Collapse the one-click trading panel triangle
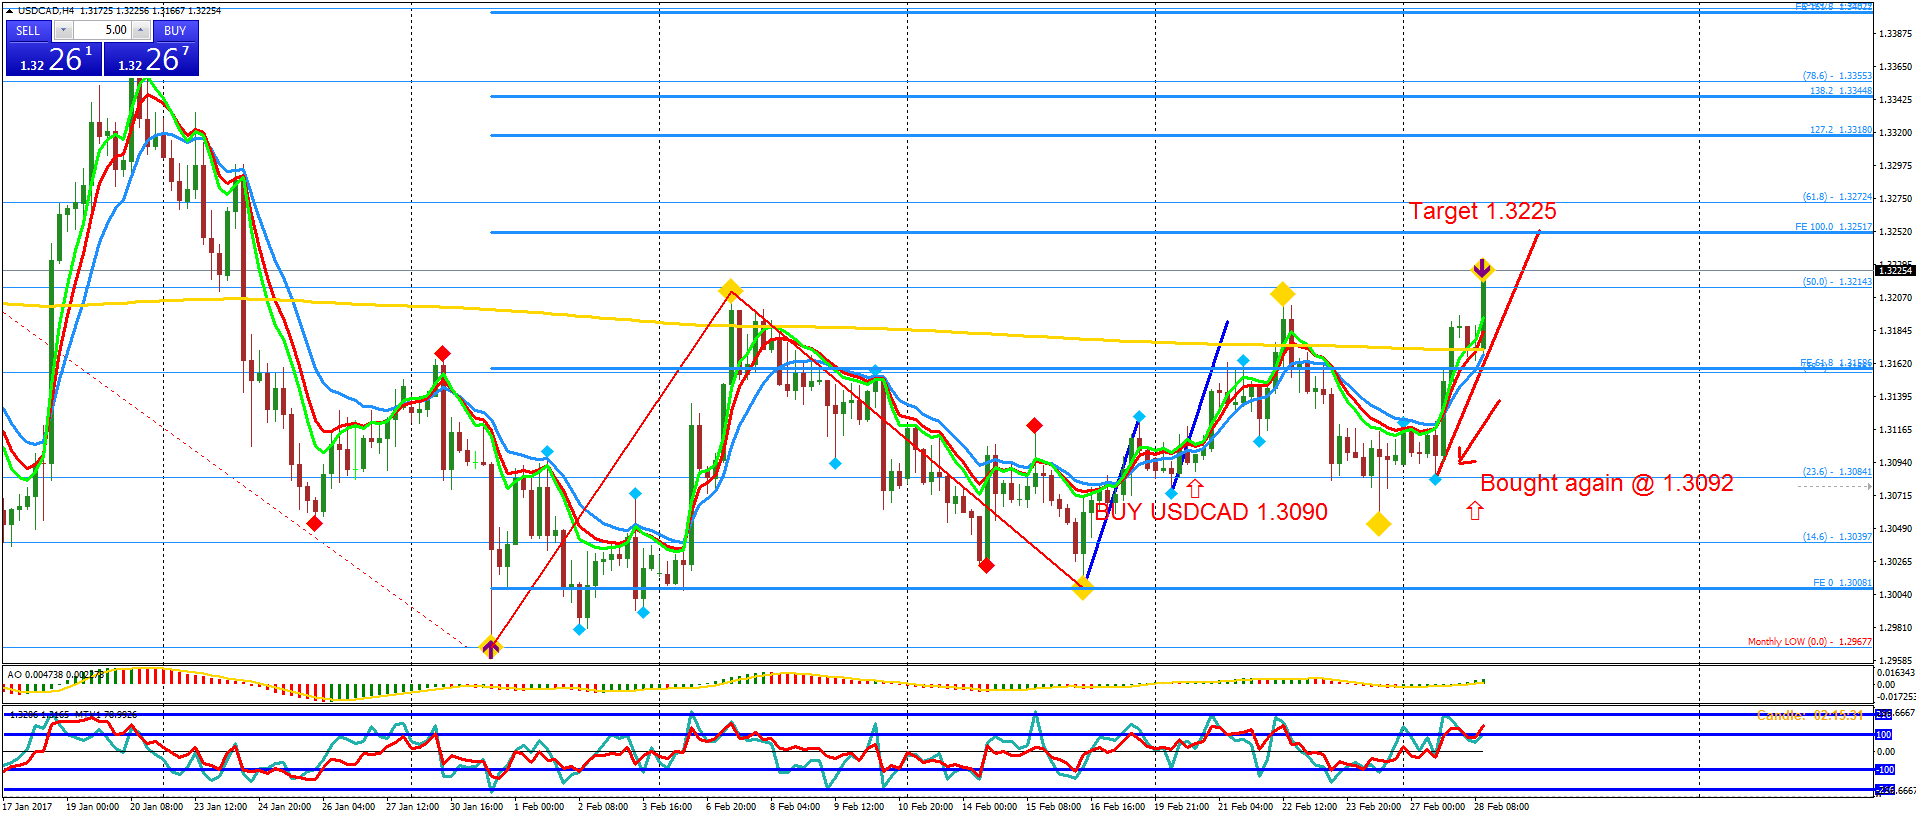Screen dimensions: 1916x818 [10, 10]
